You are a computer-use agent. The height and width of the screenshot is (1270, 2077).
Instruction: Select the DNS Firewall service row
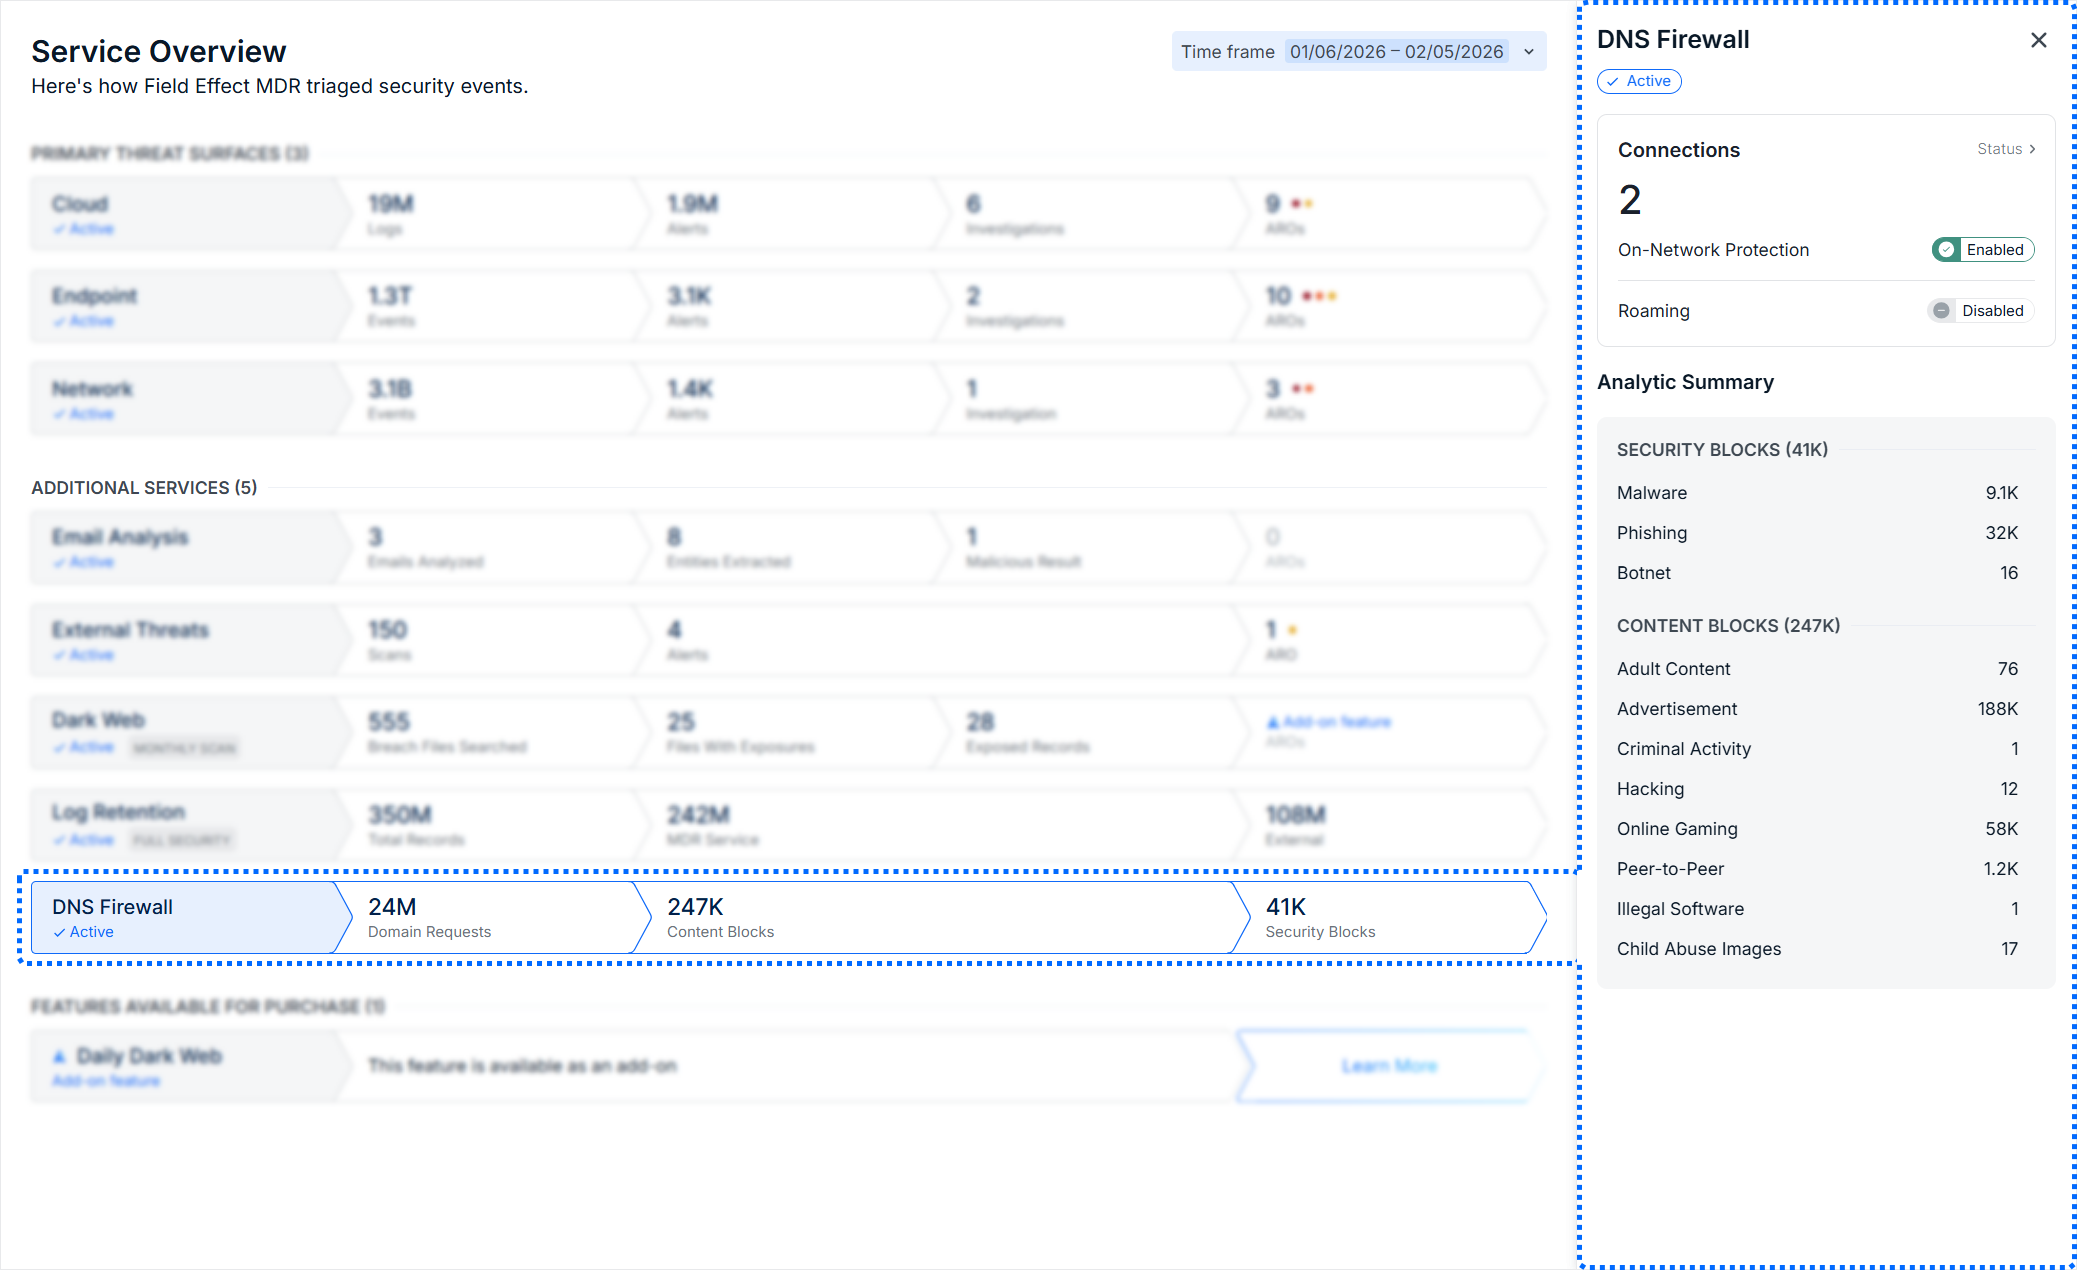[185, 917]
